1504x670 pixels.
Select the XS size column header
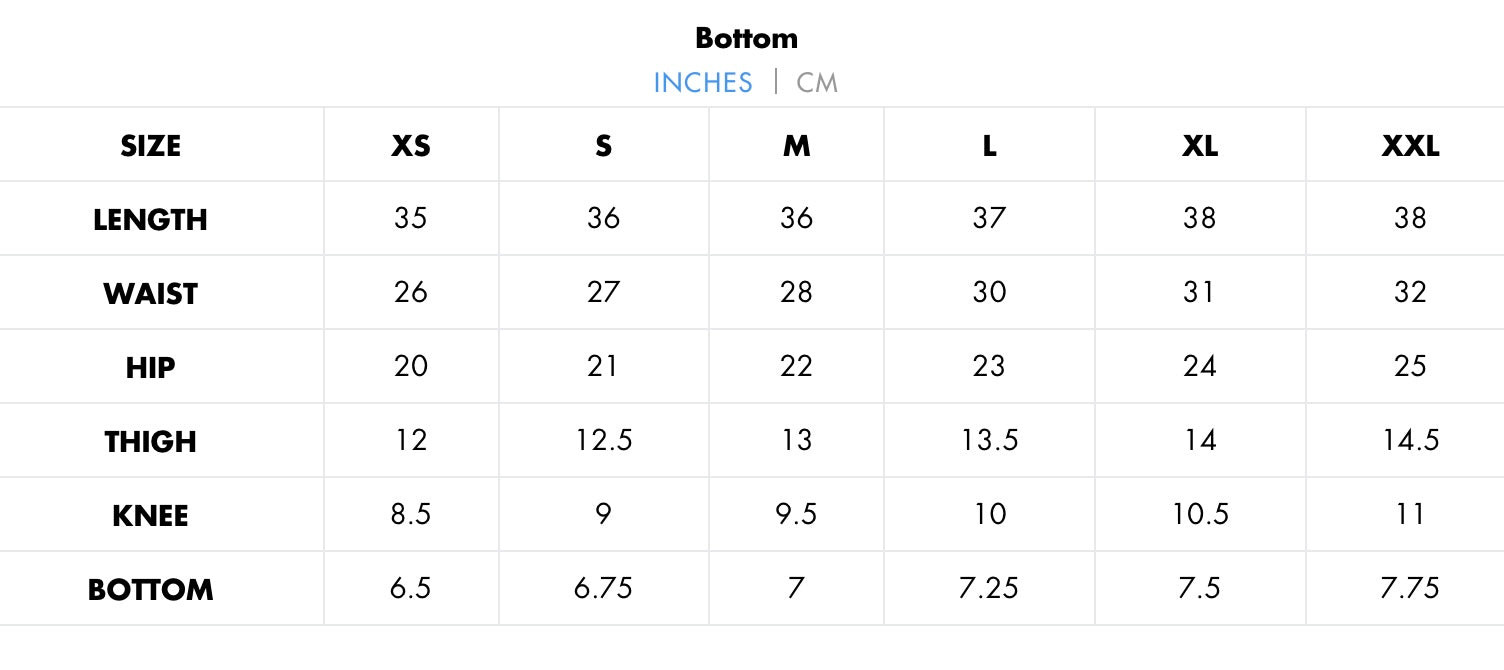(x=410, y=146)
